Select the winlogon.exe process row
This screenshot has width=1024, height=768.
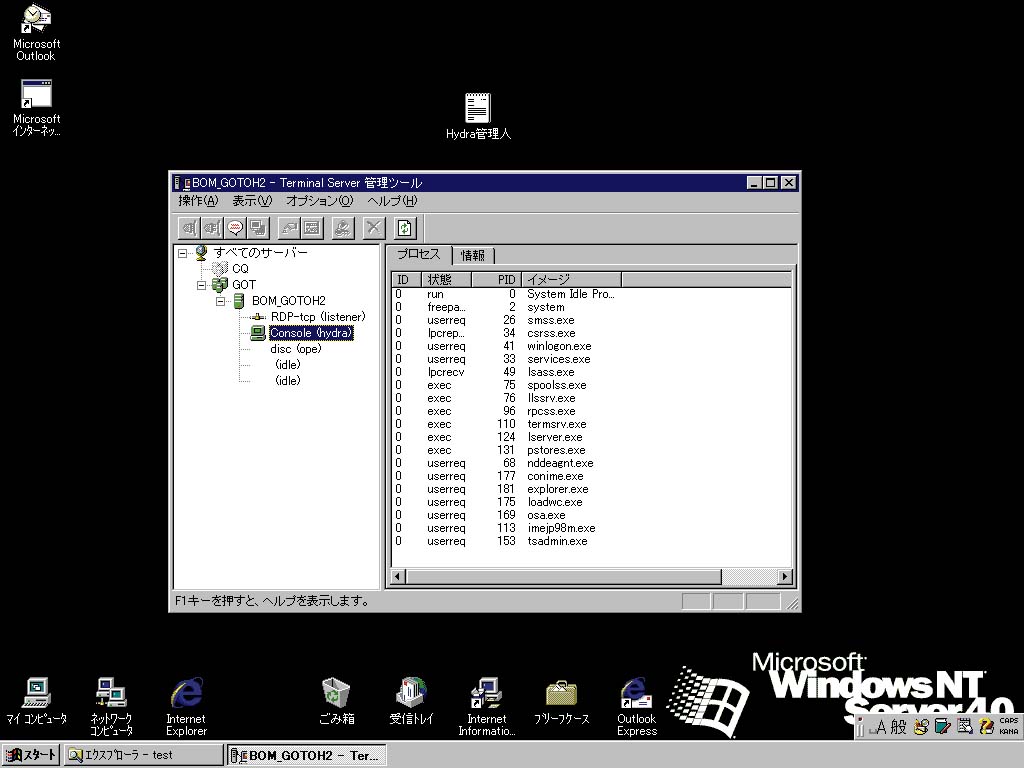tap(592, 346)
